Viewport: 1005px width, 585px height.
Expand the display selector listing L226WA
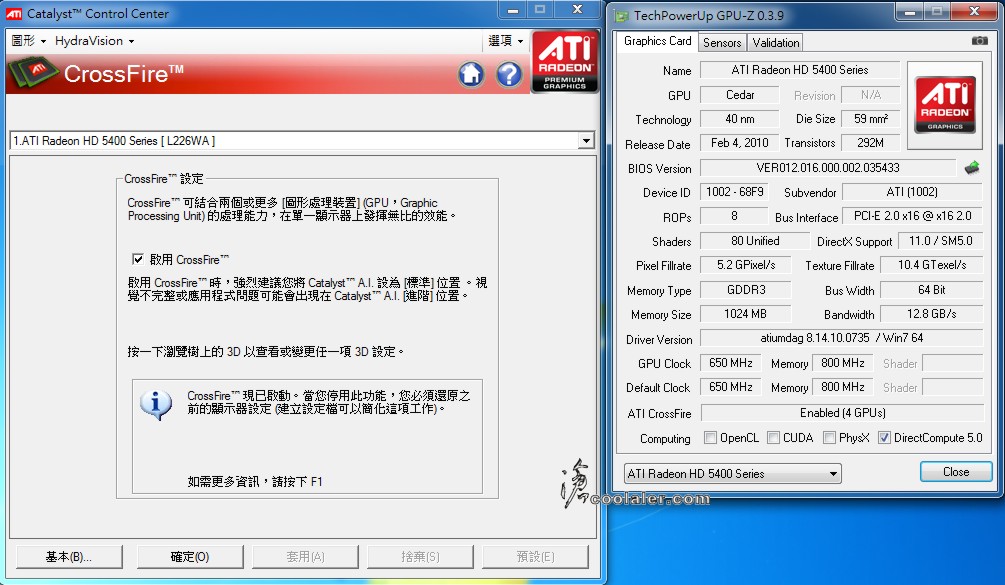[x=586, y=140]
